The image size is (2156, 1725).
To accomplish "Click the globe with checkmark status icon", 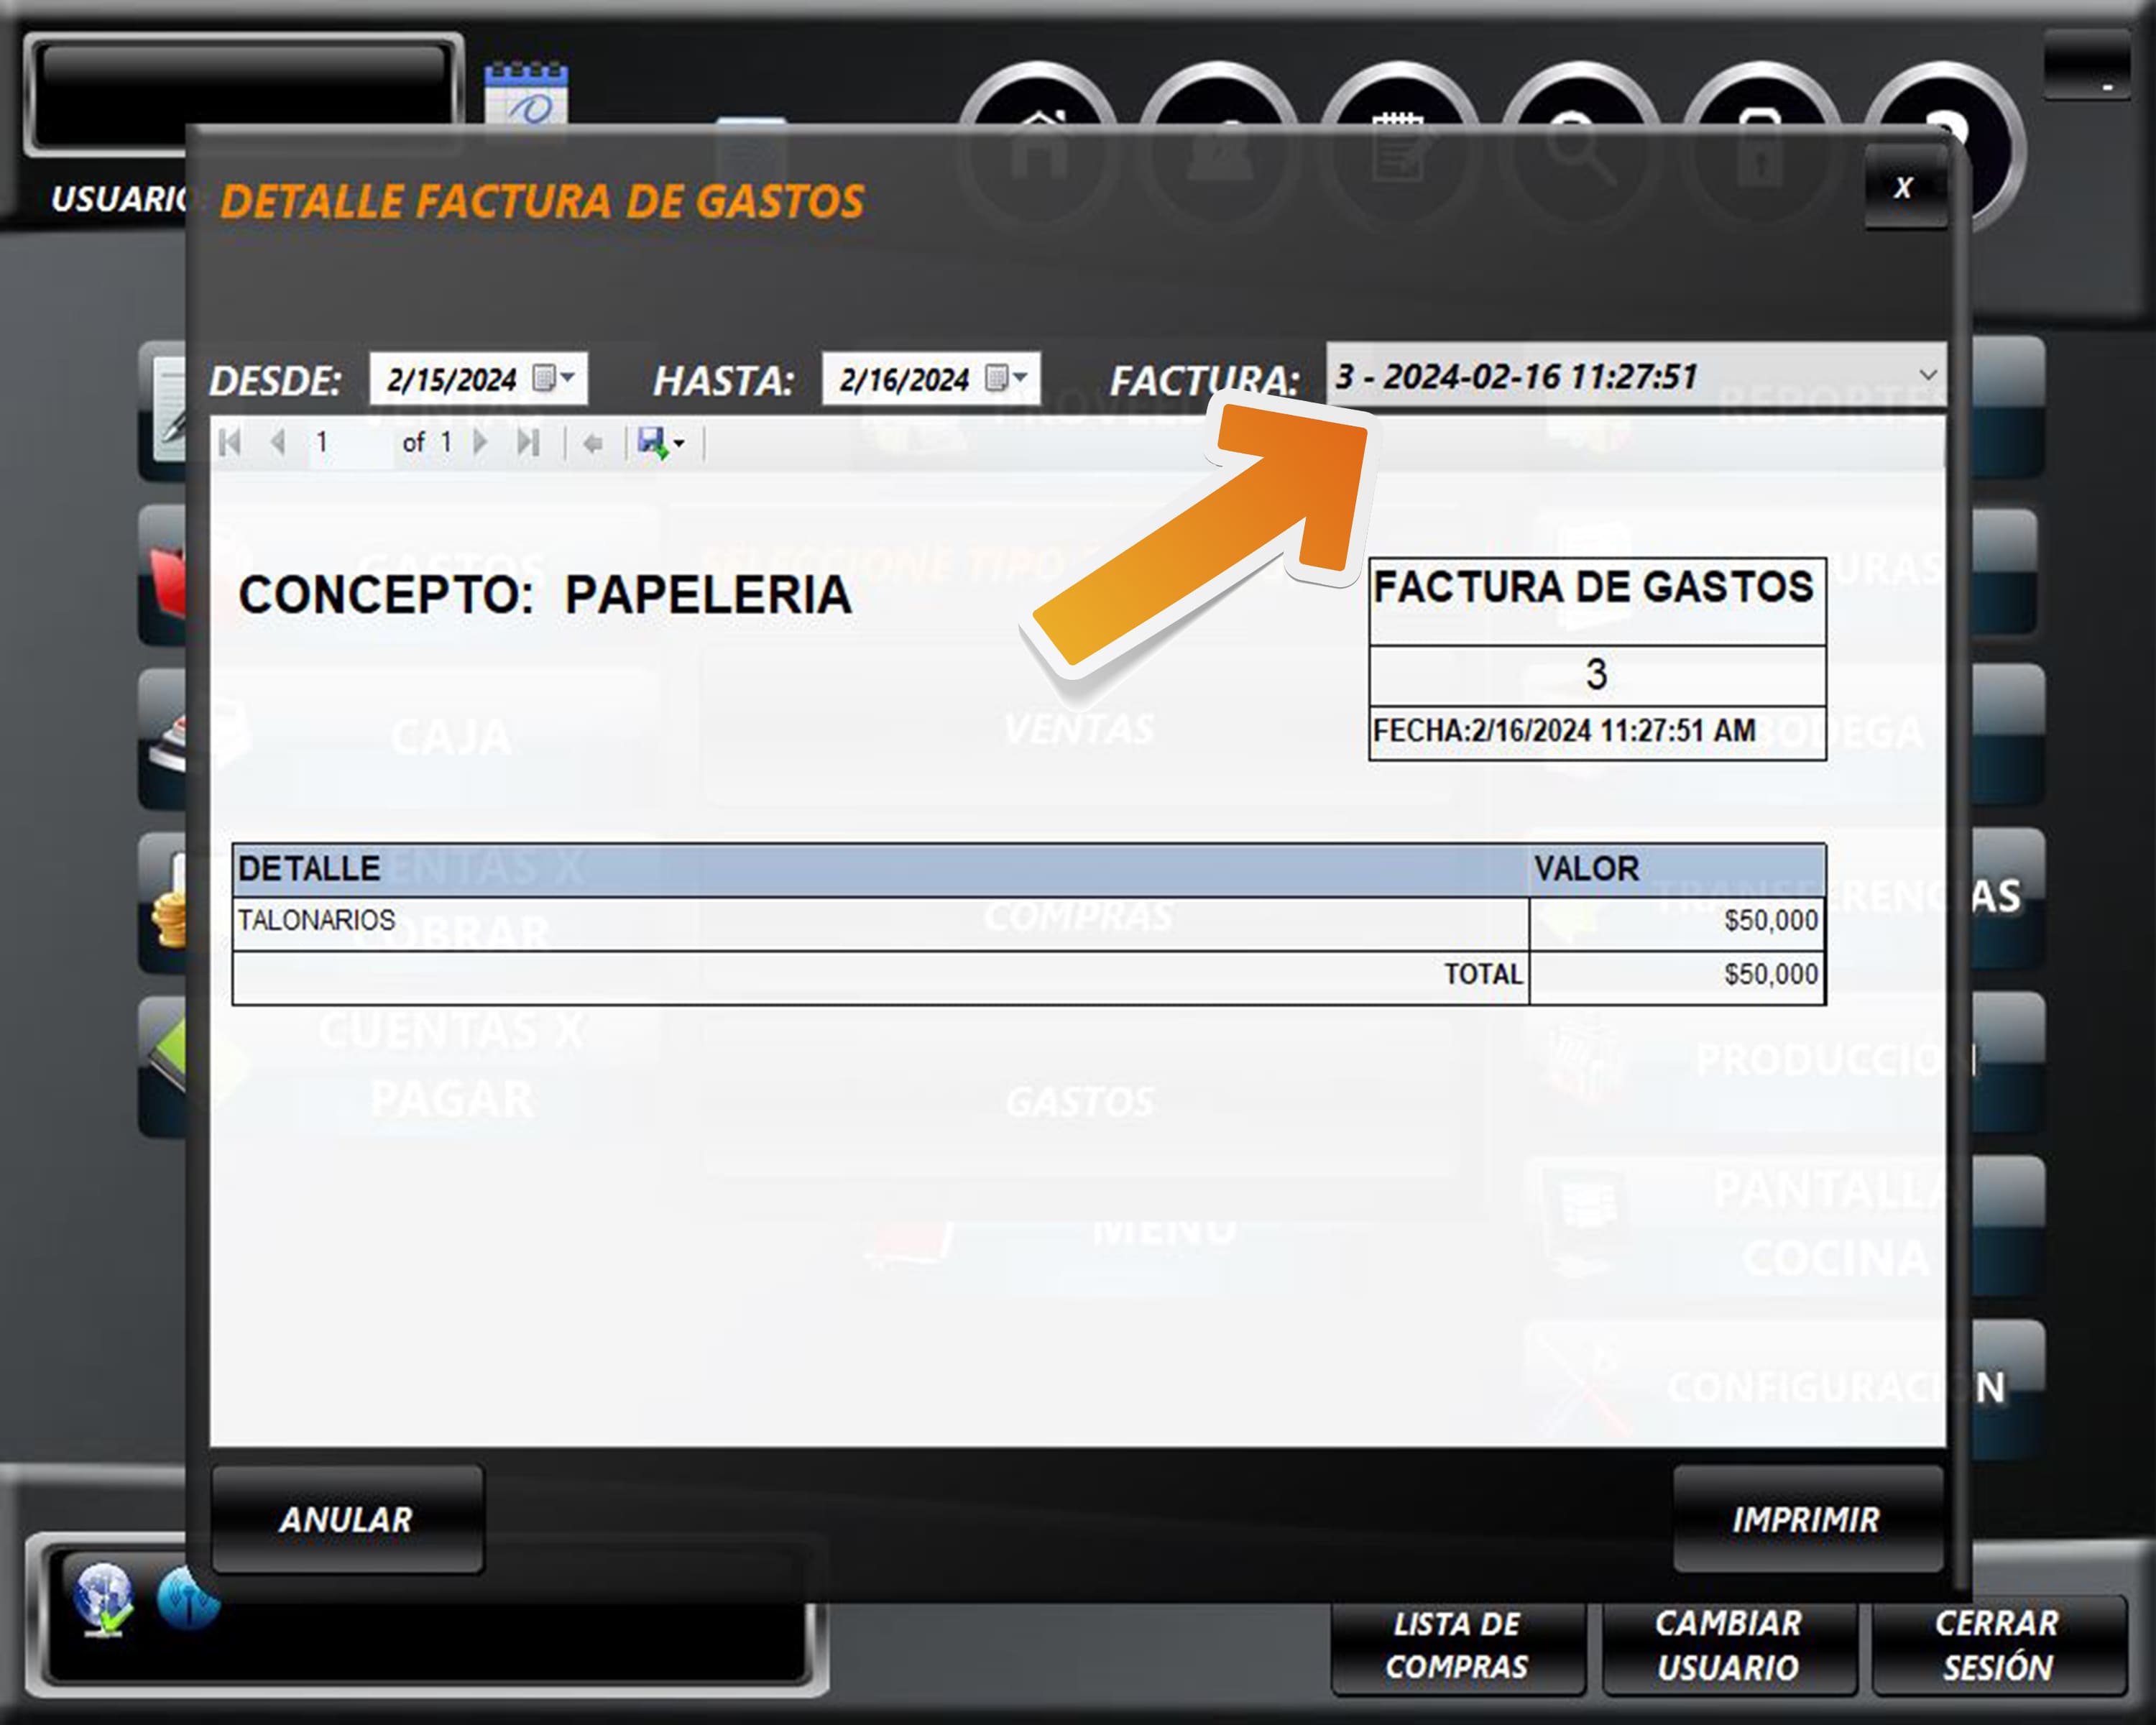I will [103, 1598].
